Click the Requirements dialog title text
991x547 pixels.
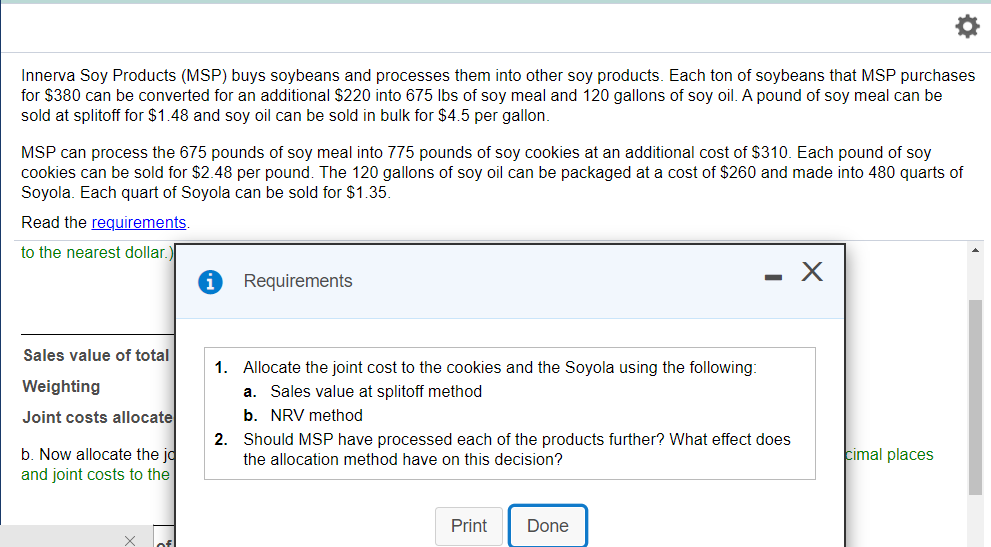pyautogui.click(x=298, y=281)
